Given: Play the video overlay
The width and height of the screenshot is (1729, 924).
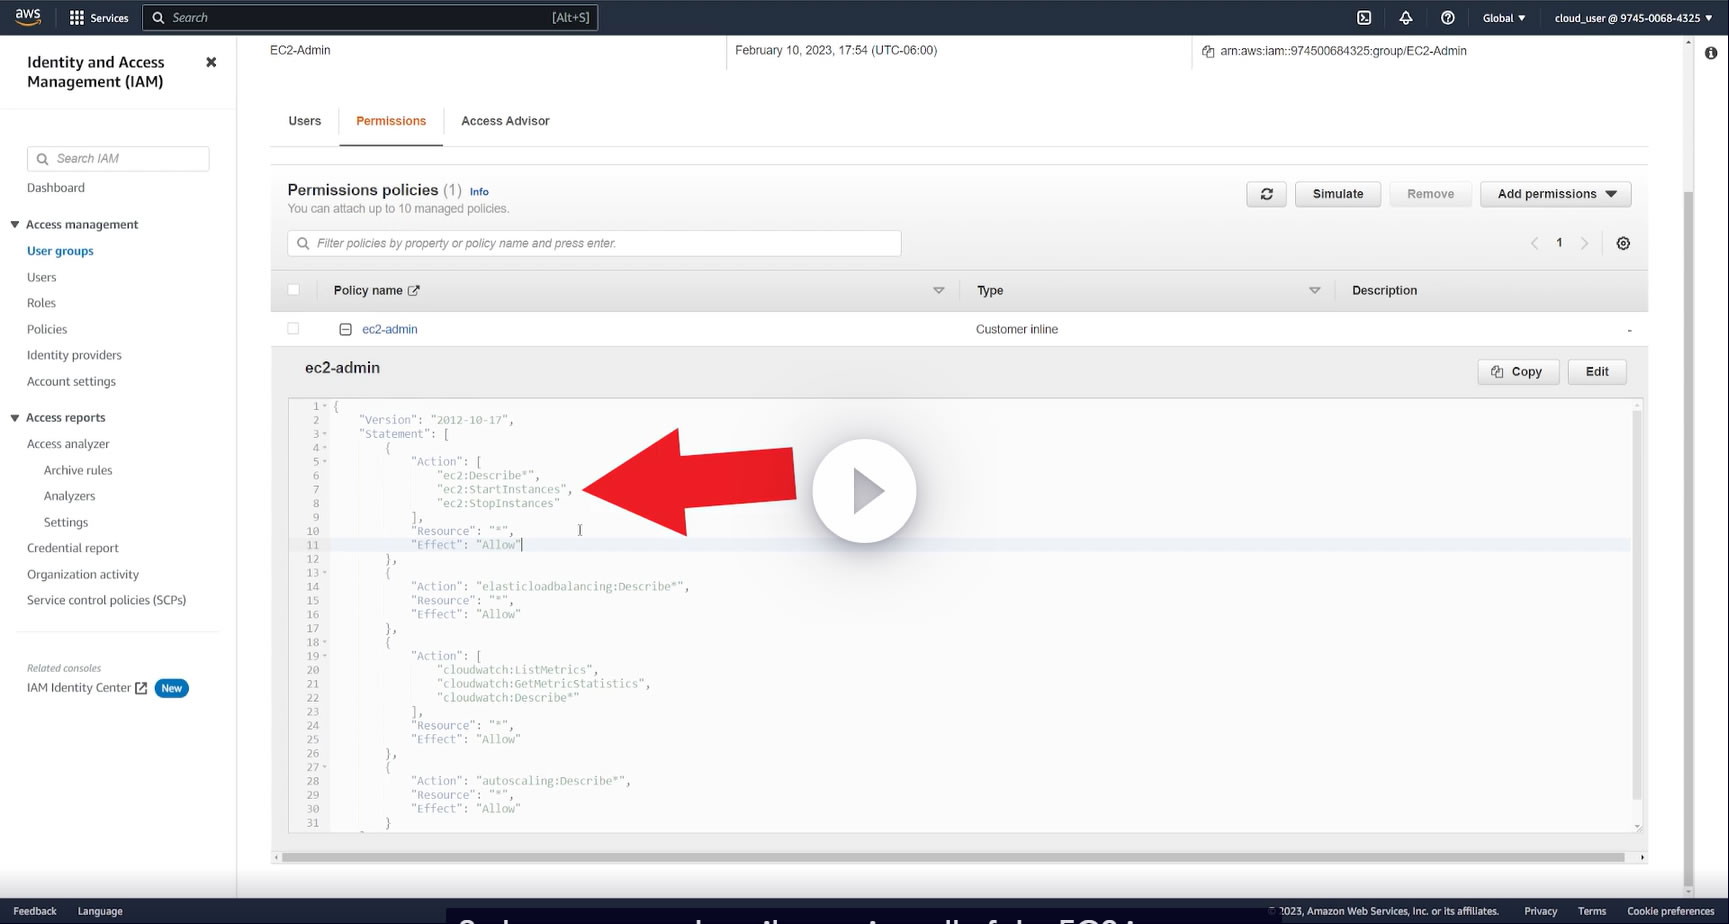Looking at the screenshot, I should (864, 491).
